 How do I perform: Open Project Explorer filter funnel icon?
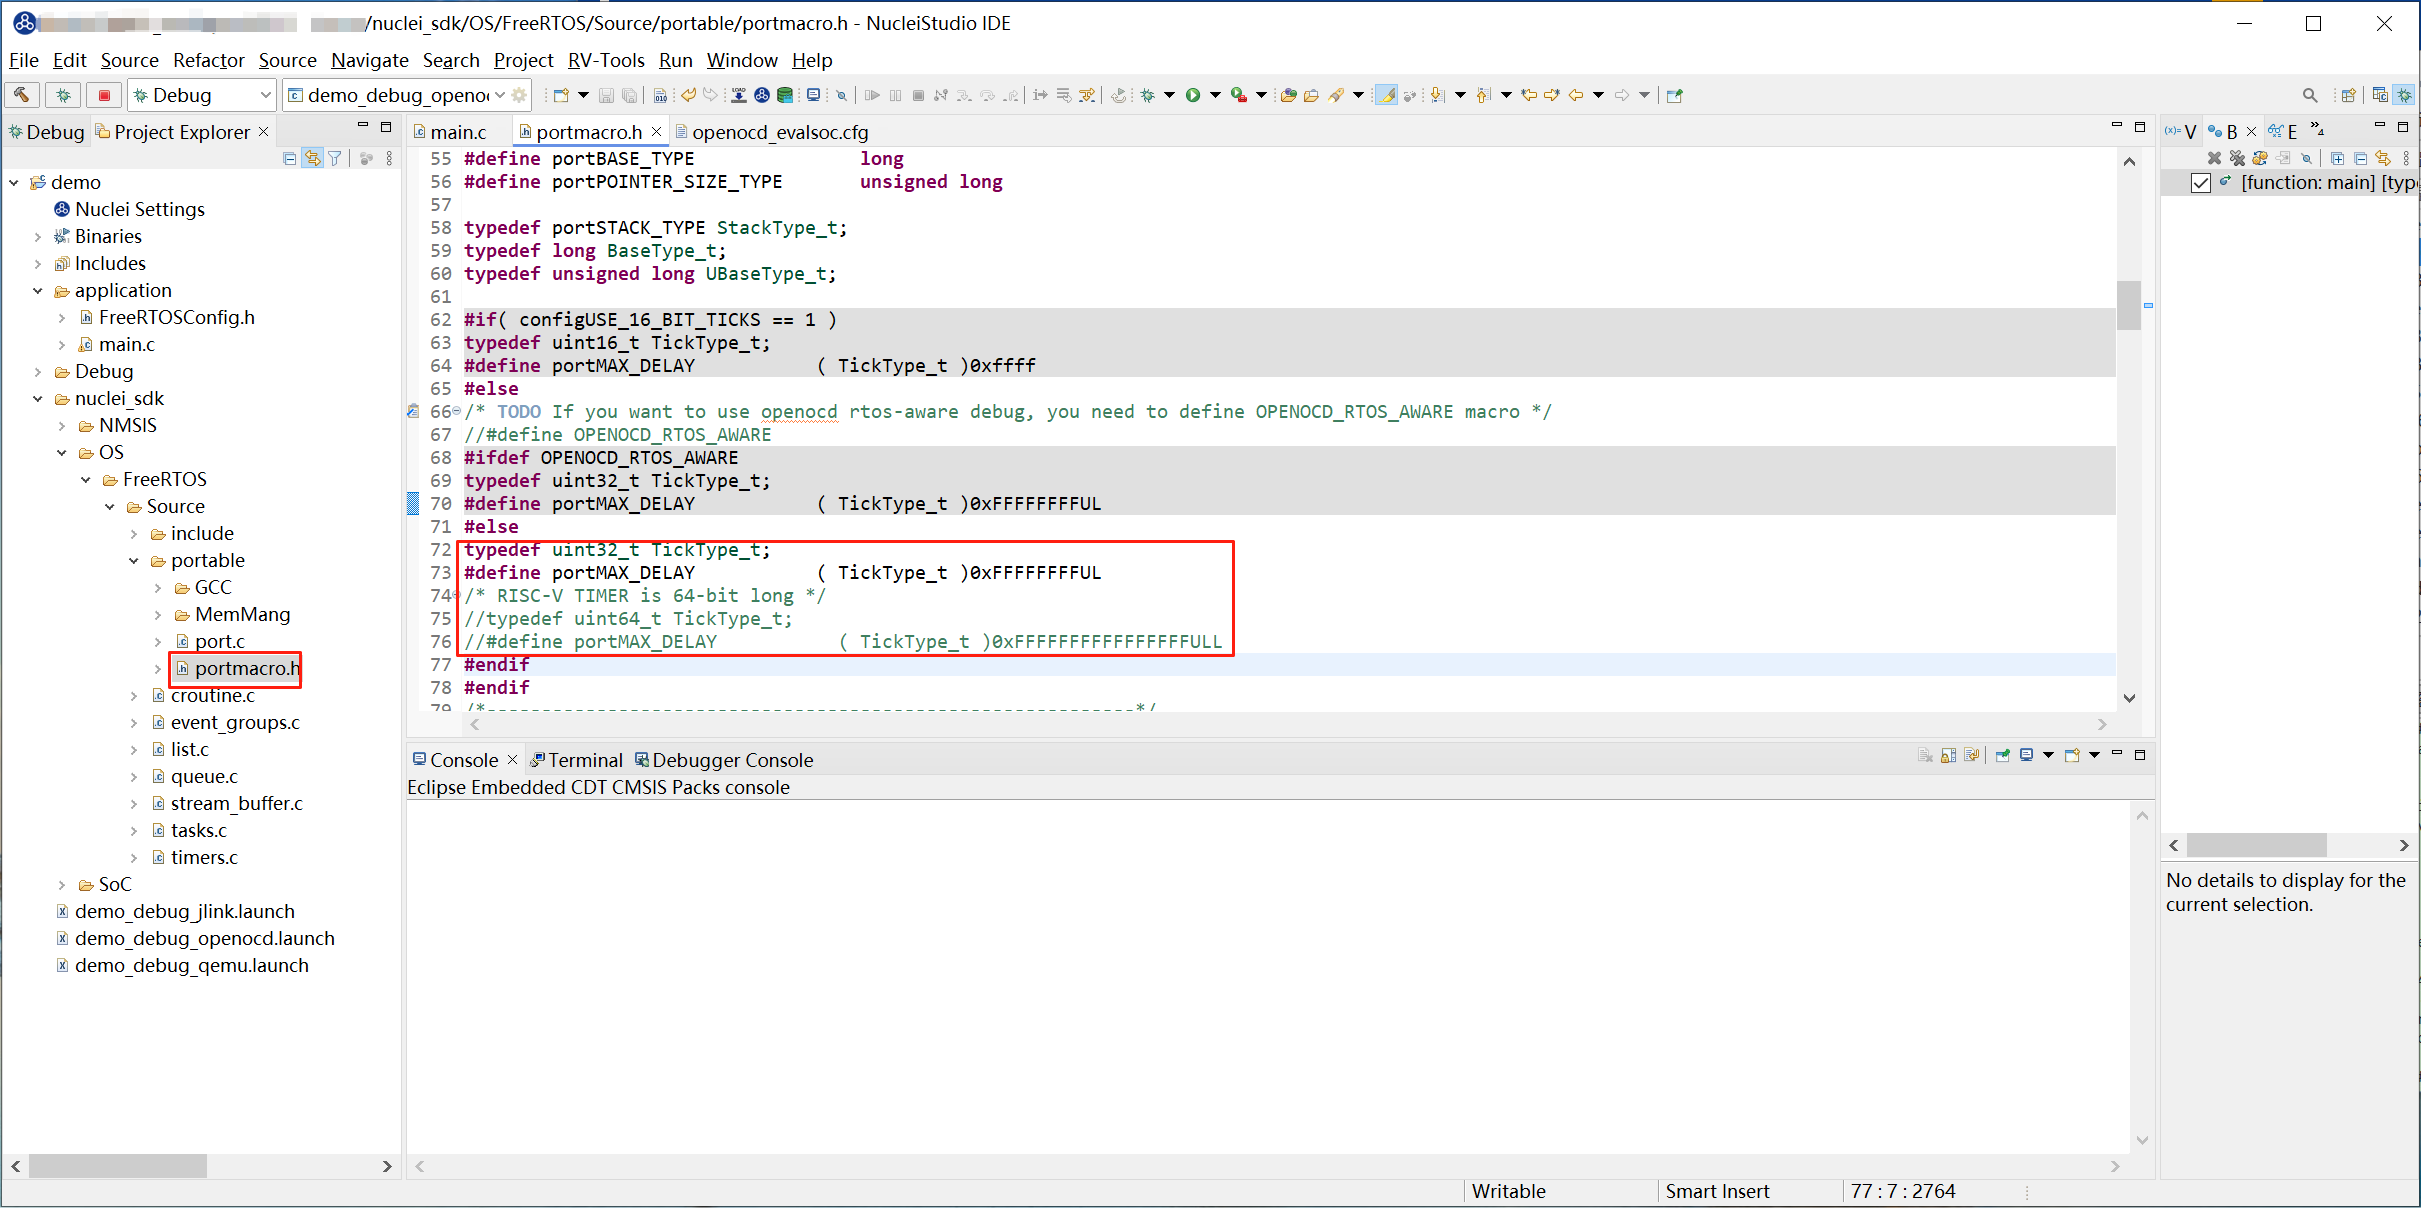[335, 158]
